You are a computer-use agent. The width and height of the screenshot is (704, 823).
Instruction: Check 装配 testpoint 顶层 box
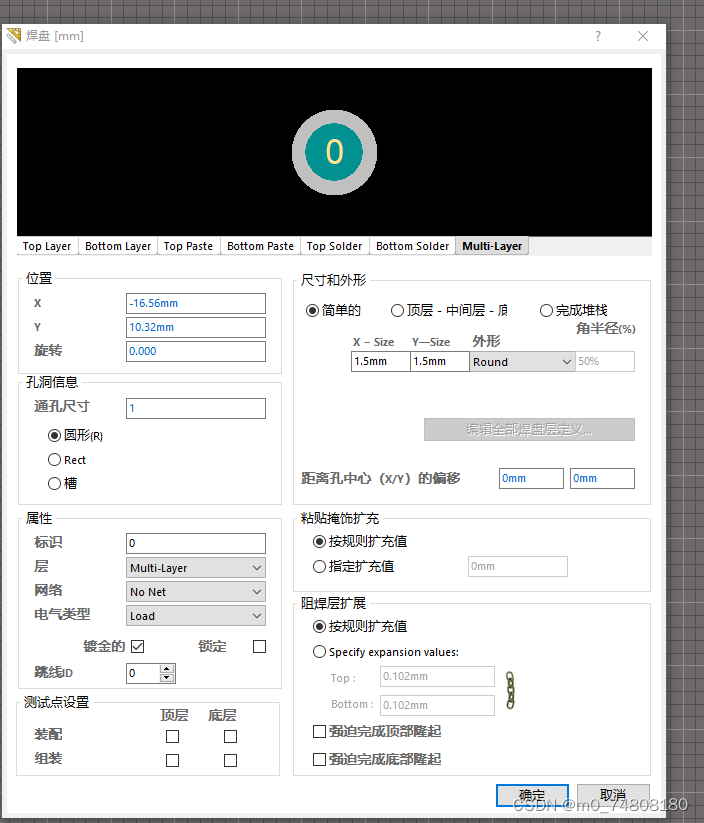[x=172, y=736]
